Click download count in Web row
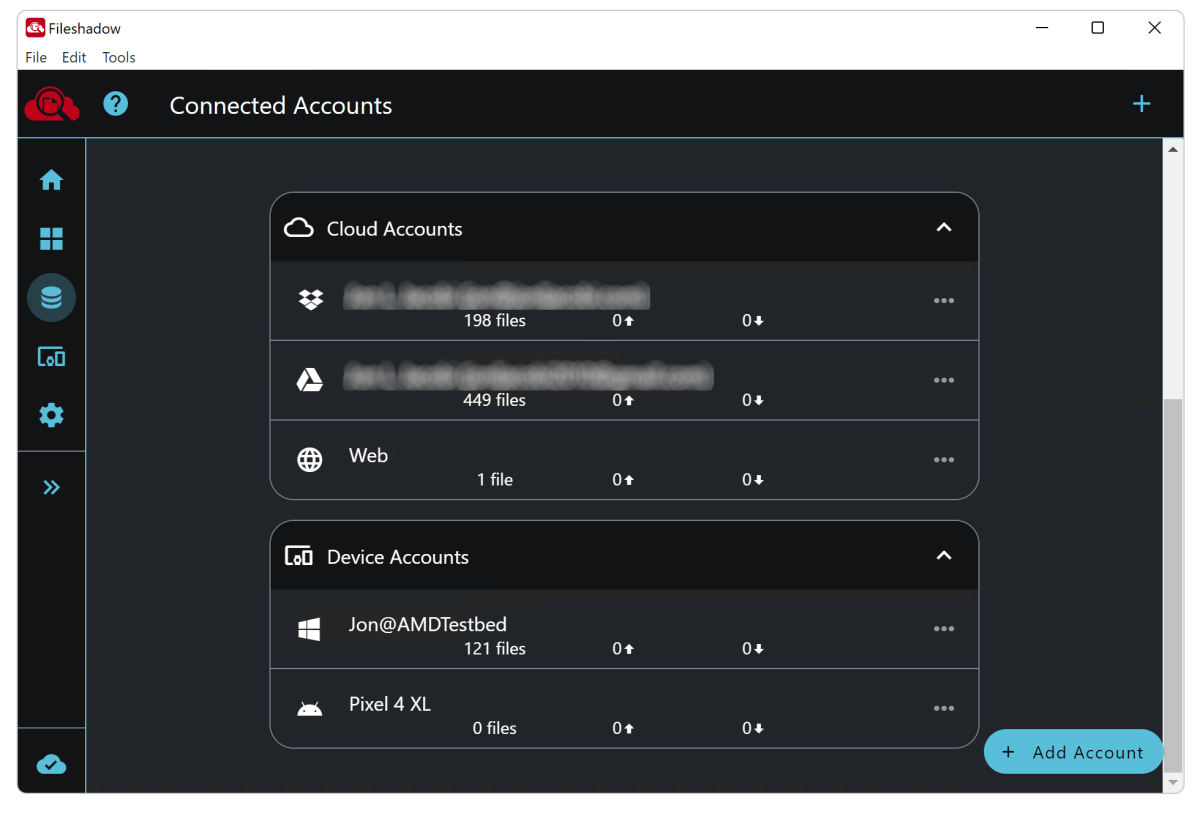This screenshot has width=1200, height=813. tap(753, 480)
